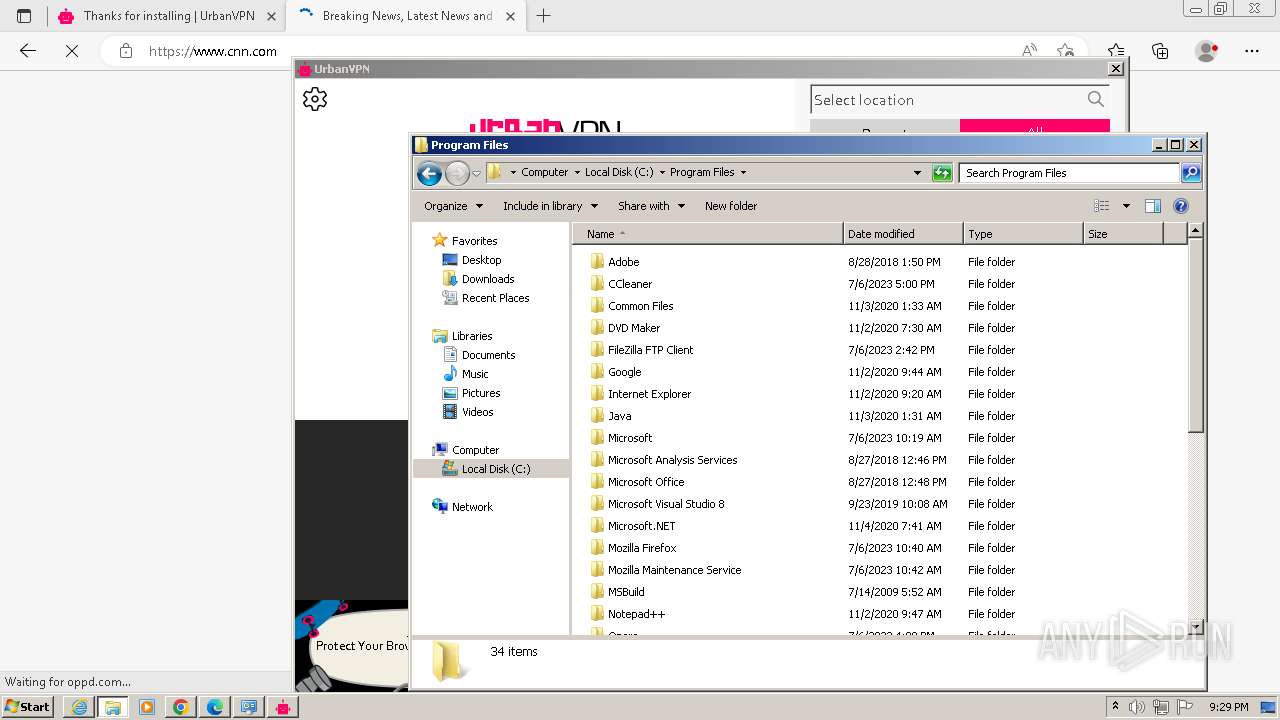This screenshot has height=720, width=1280.
Task: Open Windows Media Player taskbar icon
Action: pos(147,707)
